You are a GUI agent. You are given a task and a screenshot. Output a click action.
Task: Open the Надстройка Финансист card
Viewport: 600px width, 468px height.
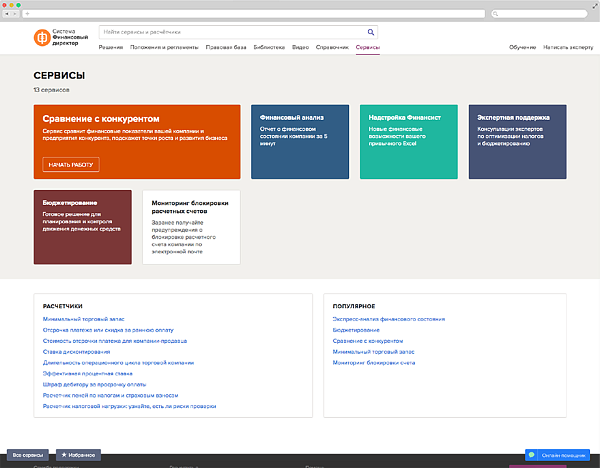coord(409,142)
